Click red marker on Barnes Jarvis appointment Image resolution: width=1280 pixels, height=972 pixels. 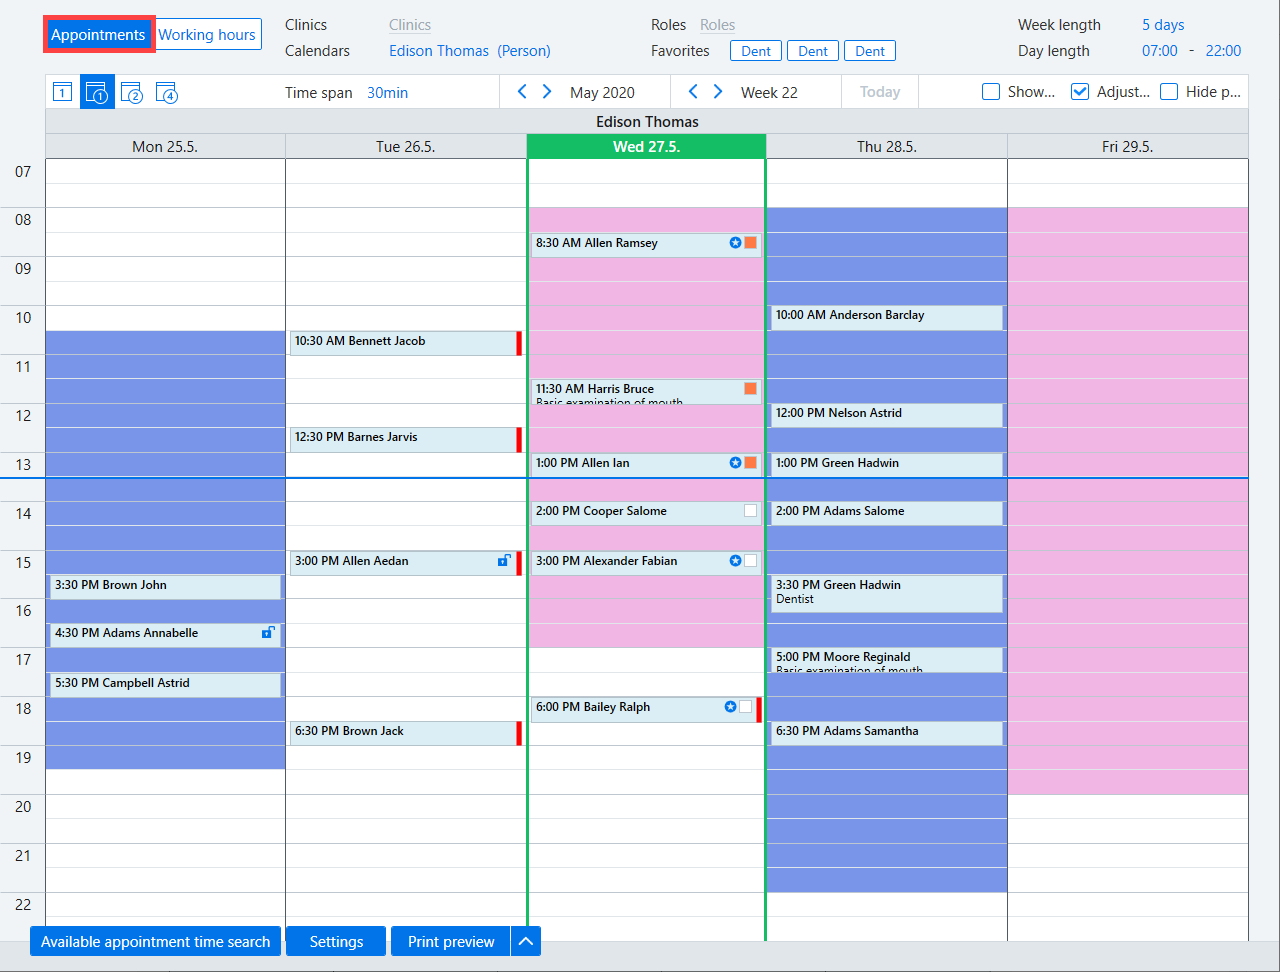click(x=519, y=440)
